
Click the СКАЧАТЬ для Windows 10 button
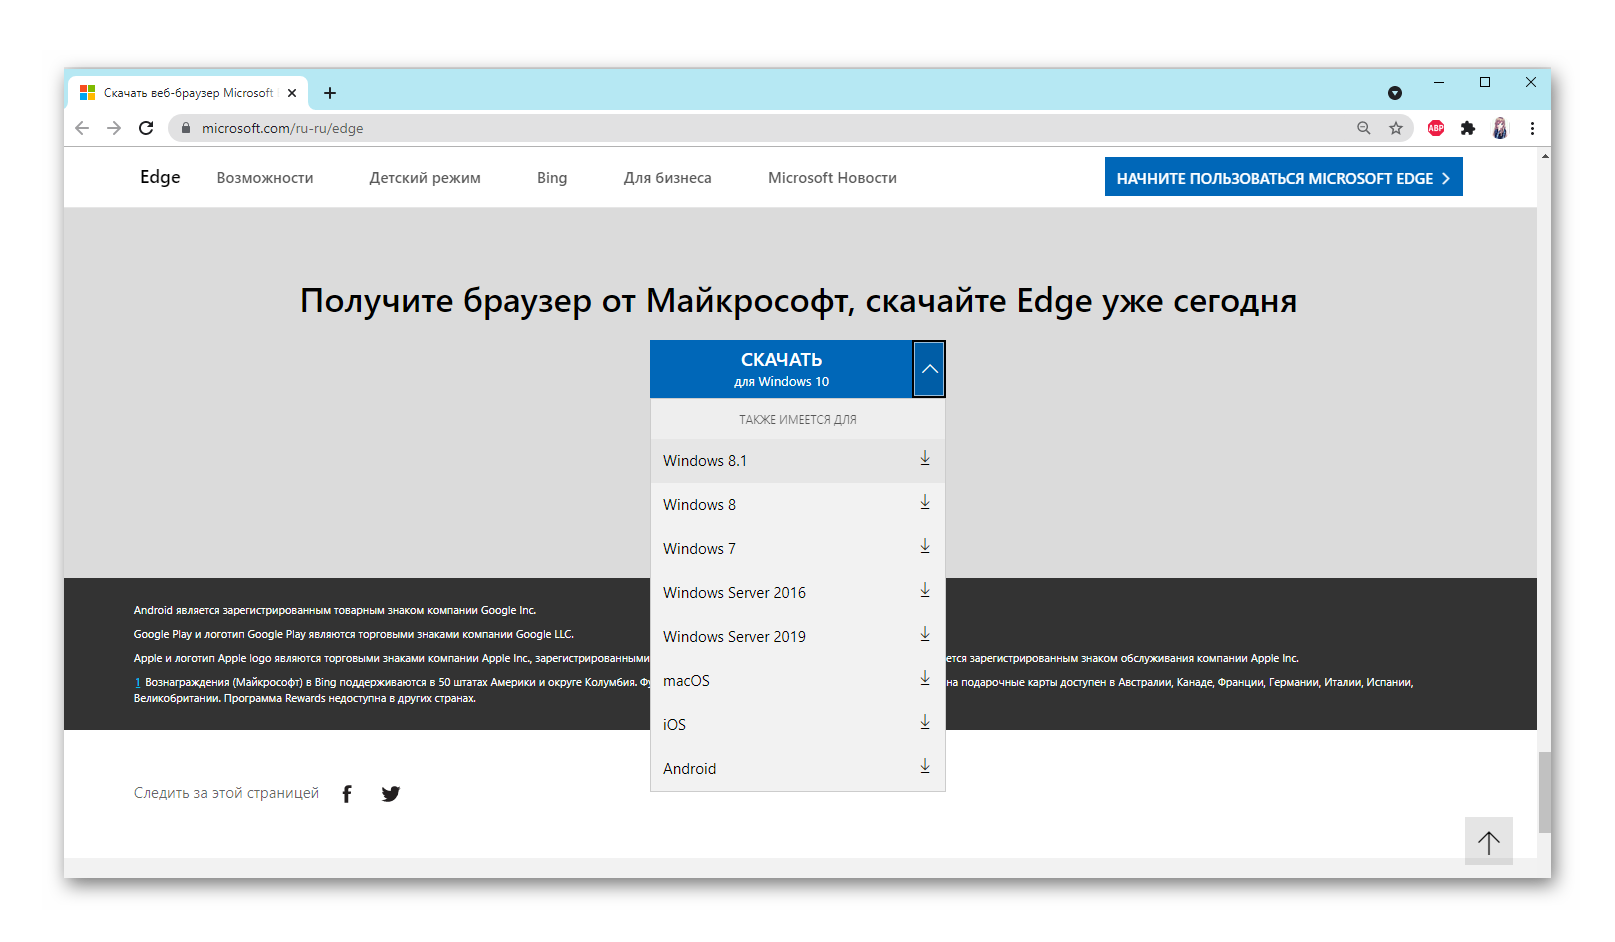coord(781,369)
